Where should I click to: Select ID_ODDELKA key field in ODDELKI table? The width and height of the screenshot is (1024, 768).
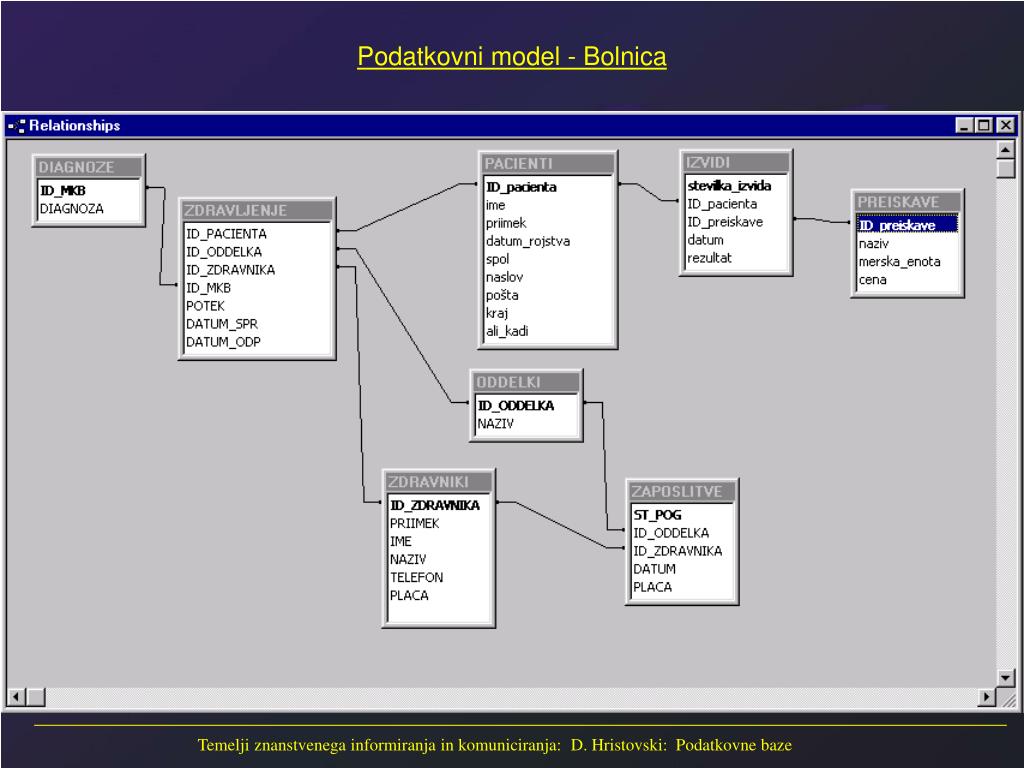click(516, 406)
